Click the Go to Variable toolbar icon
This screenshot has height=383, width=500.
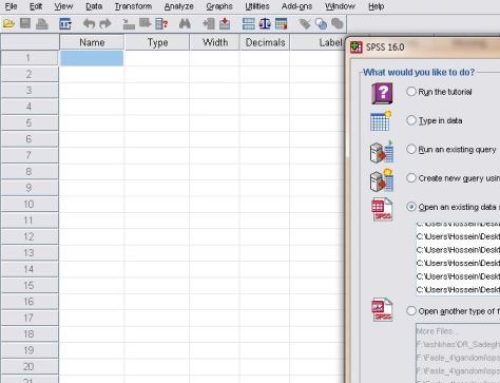click(145, 24)
